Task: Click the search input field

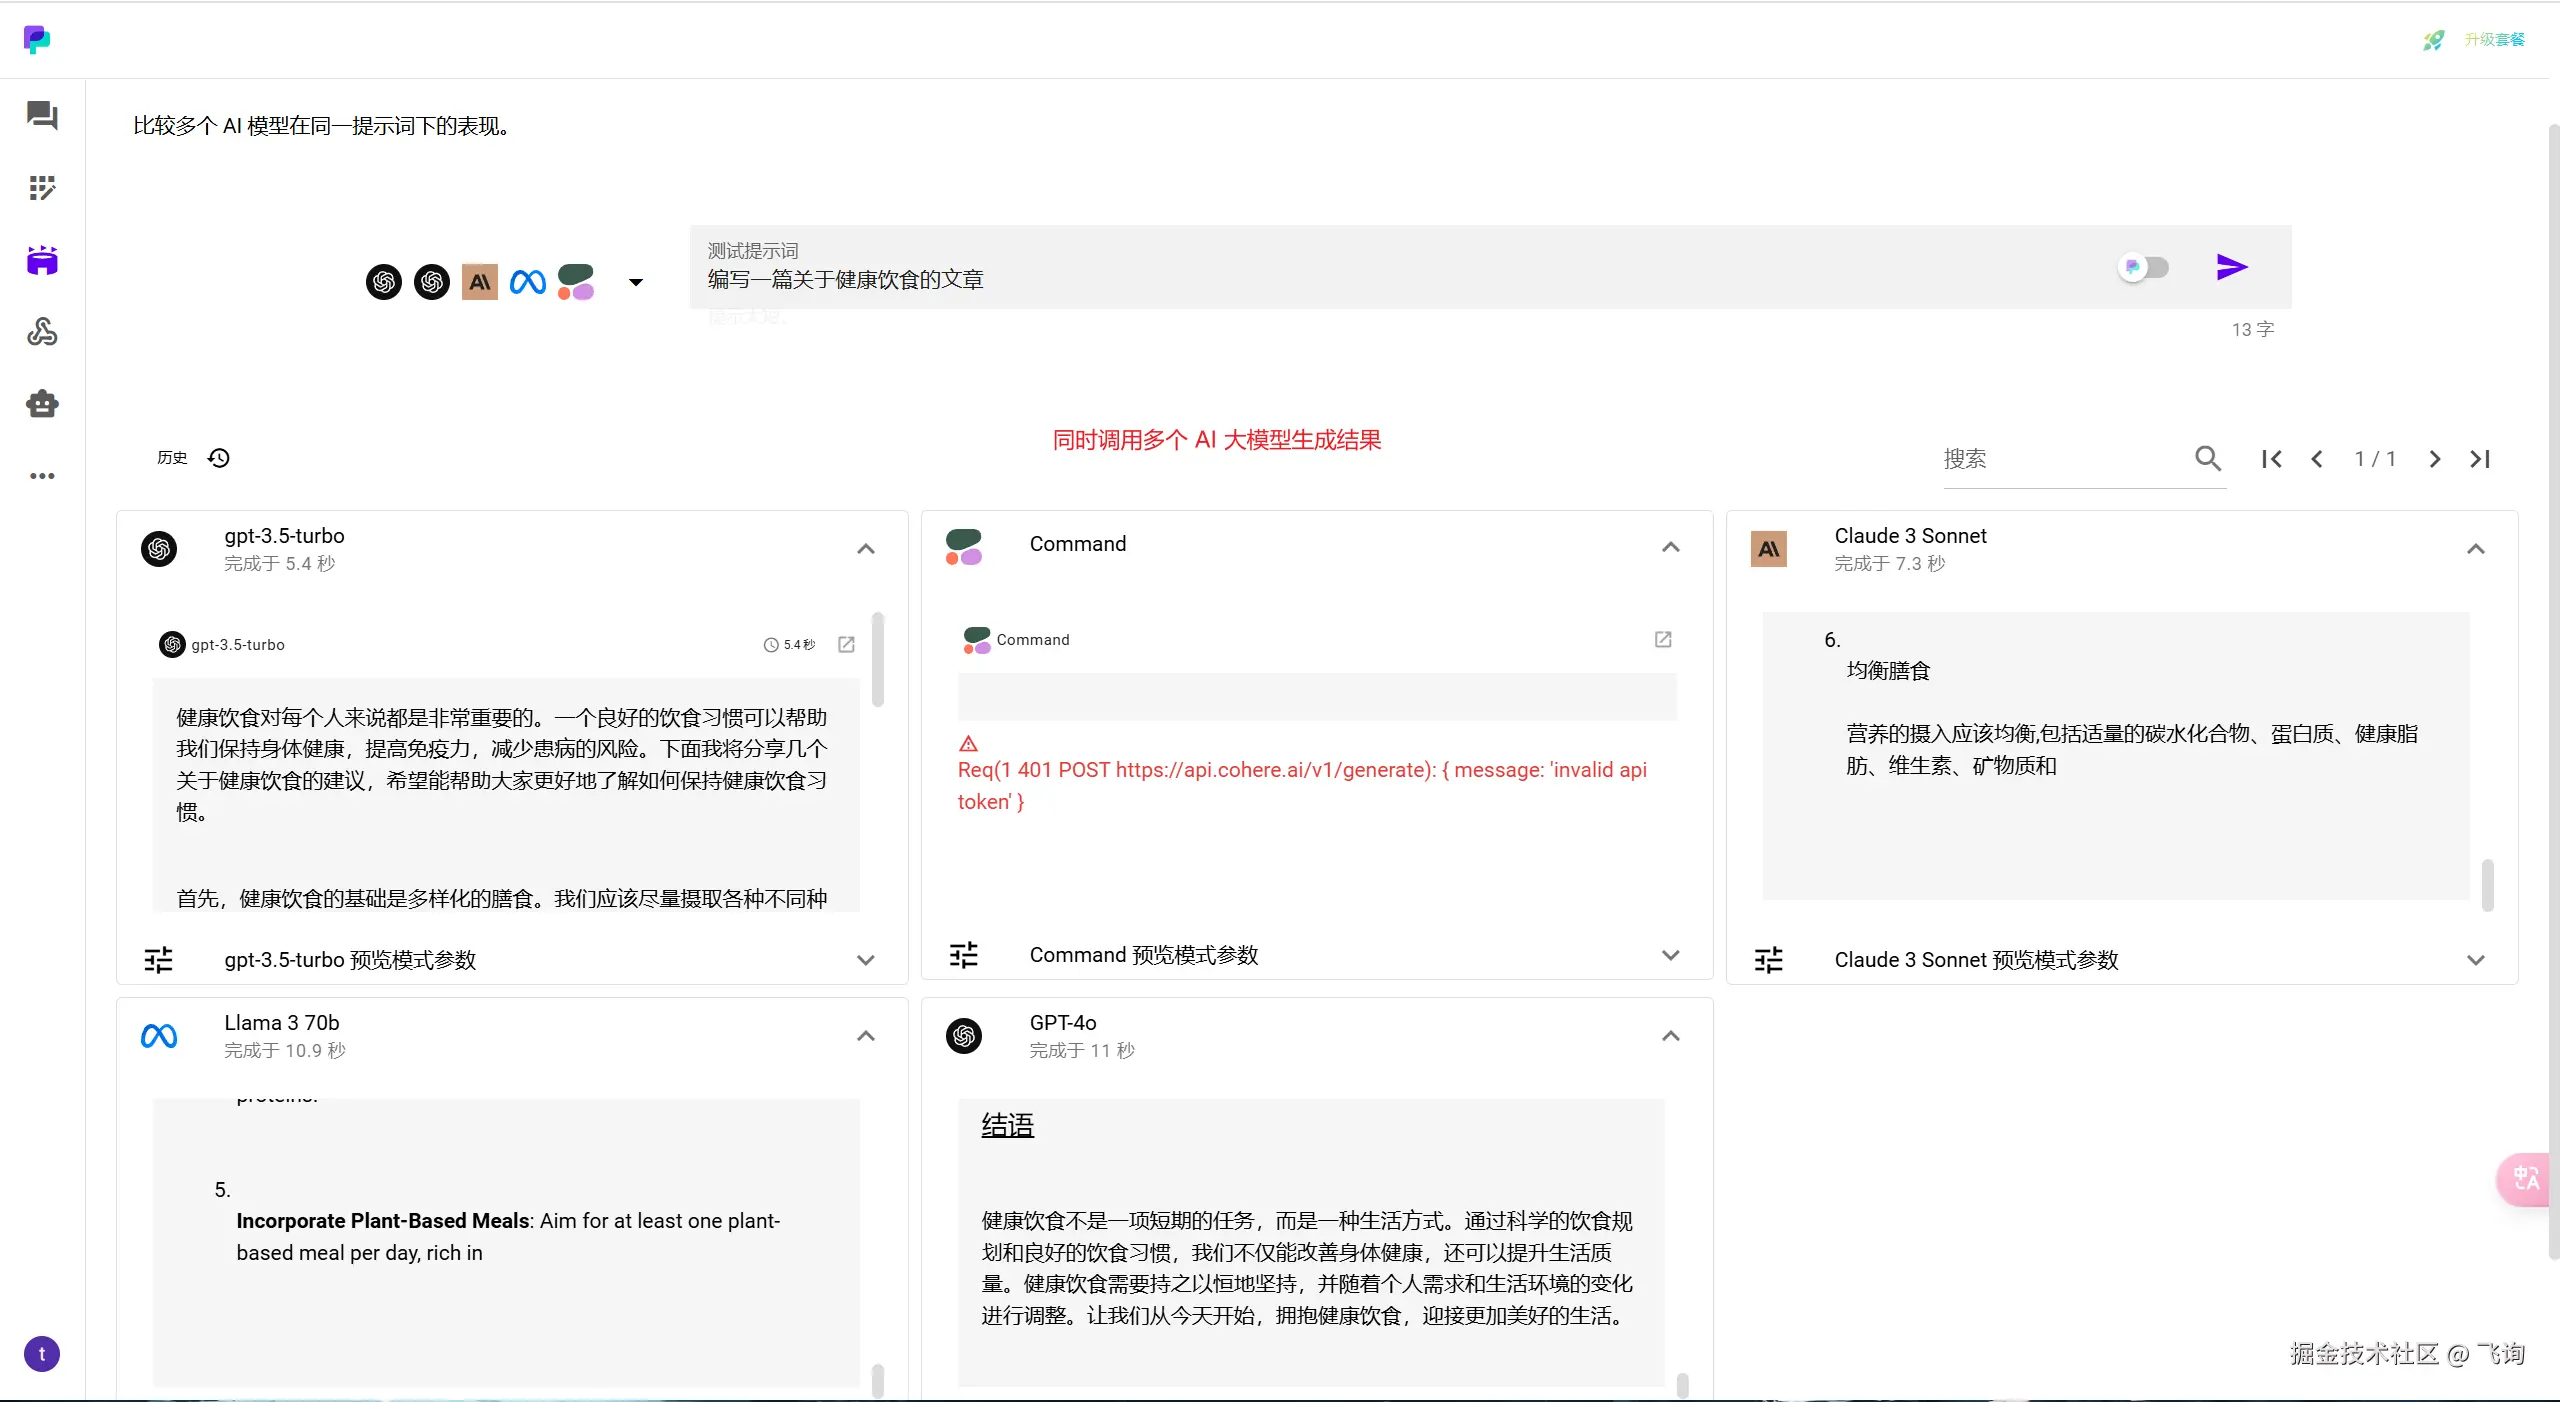Action: 2060,459
